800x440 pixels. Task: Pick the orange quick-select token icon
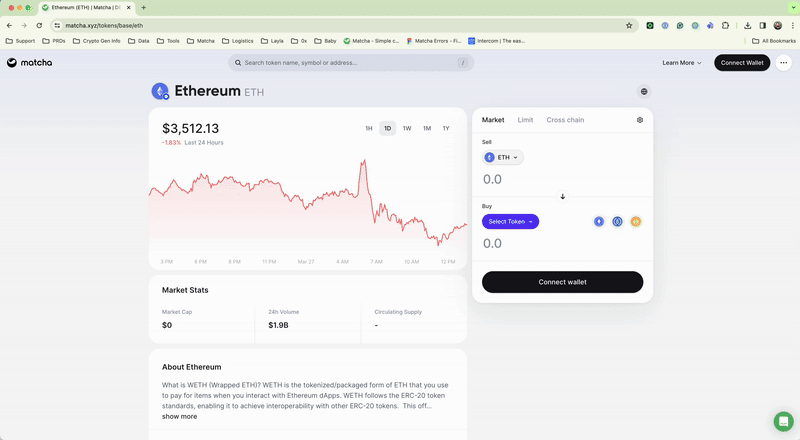(x=635, y=221)
